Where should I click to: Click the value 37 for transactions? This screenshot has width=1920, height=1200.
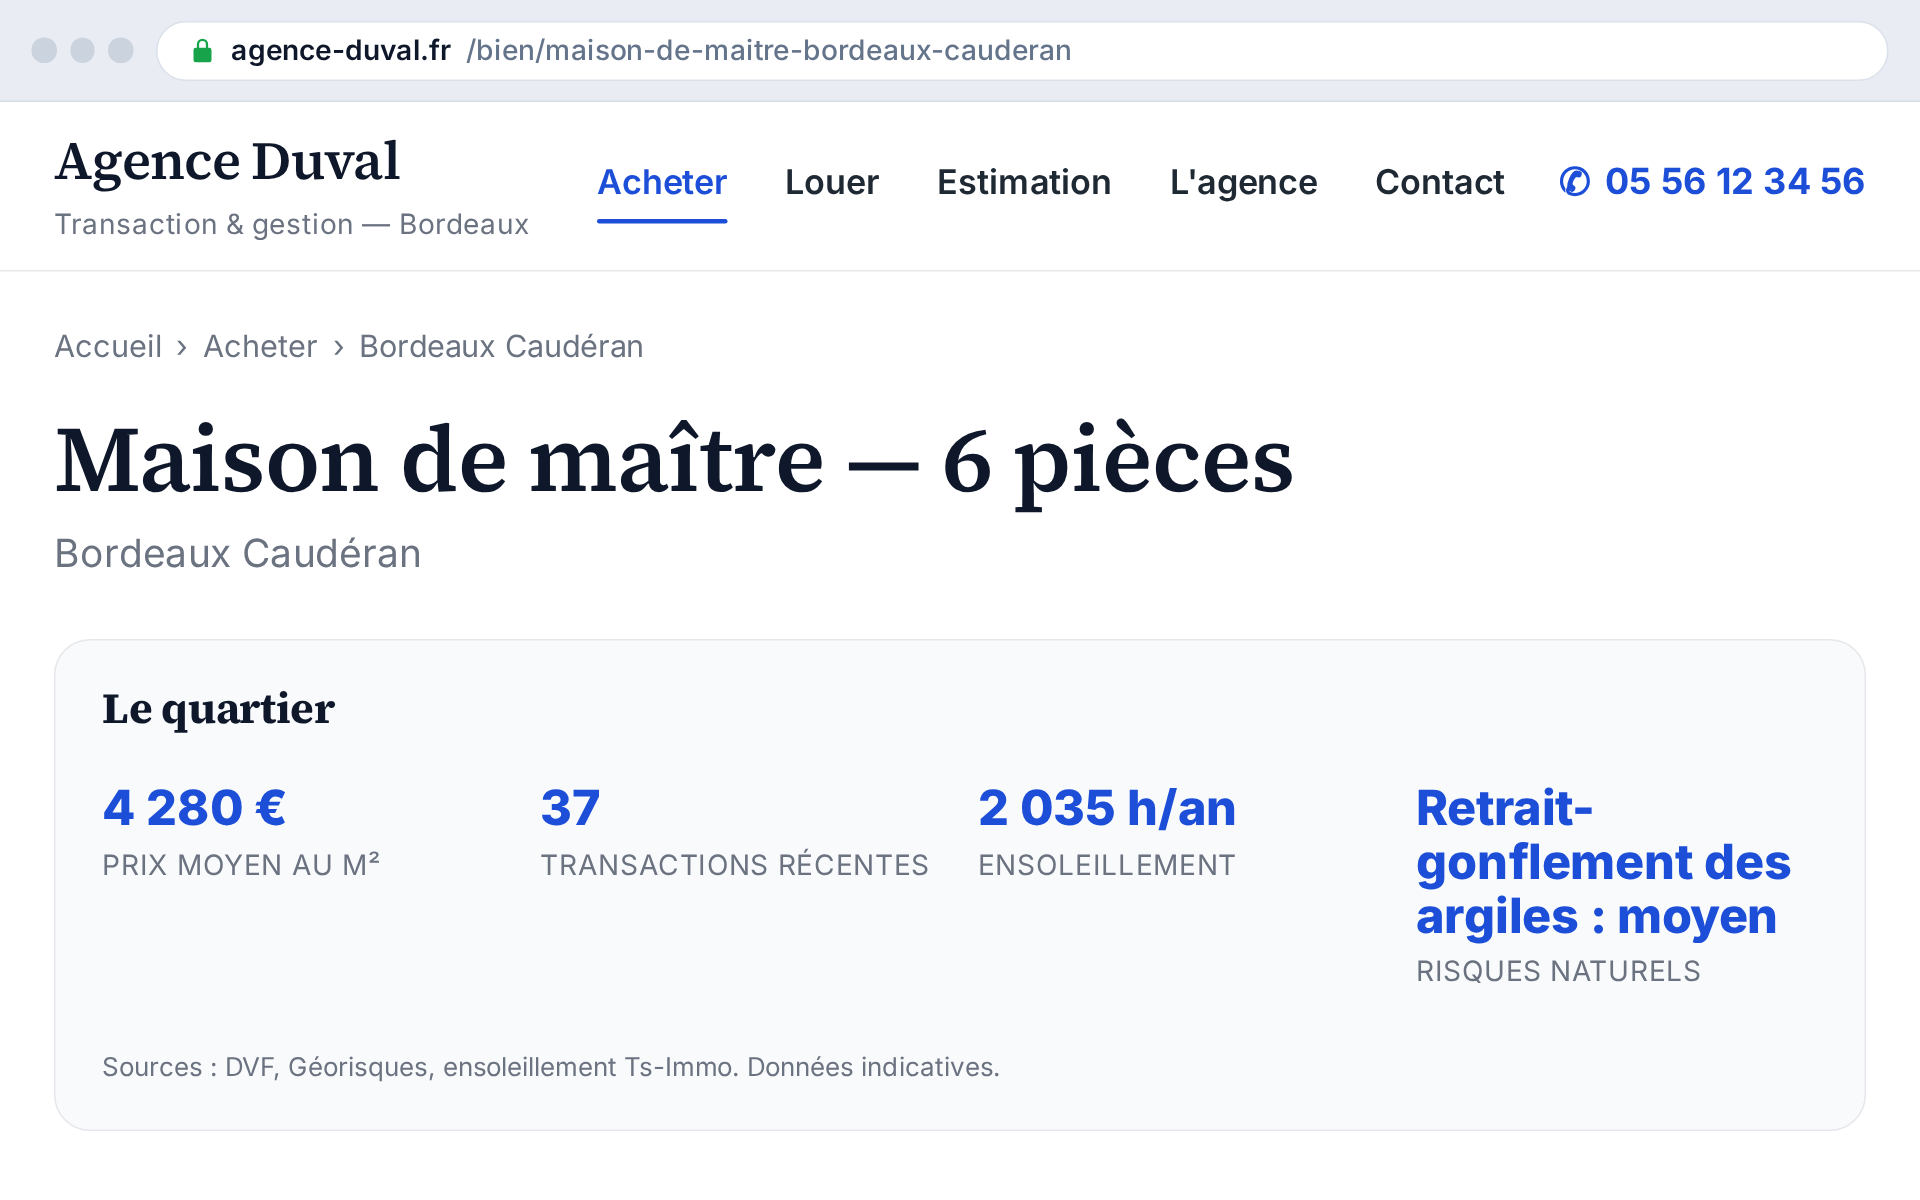570,808
